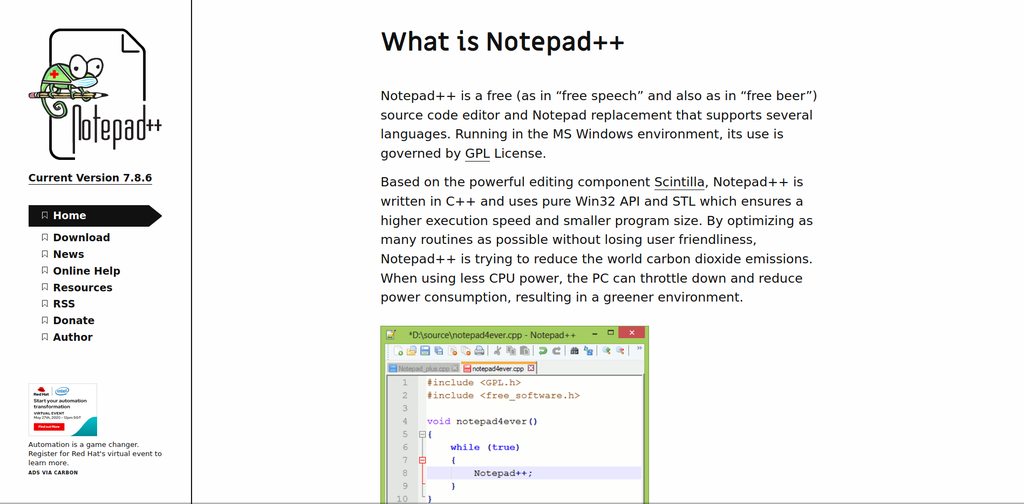Click the Cut scissors icon in the embedded screenshot

coord(498,351)
